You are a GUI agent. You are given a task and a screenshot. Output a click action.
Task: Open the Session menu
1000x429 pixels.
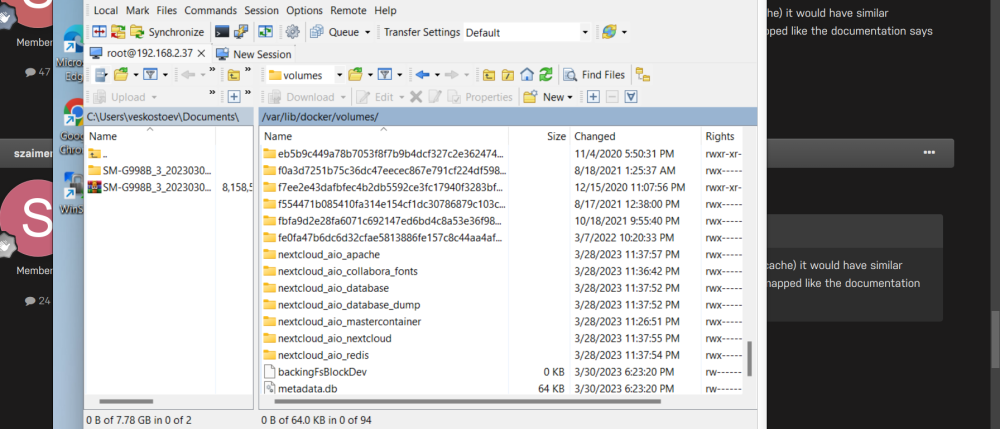tap(261, 10)
